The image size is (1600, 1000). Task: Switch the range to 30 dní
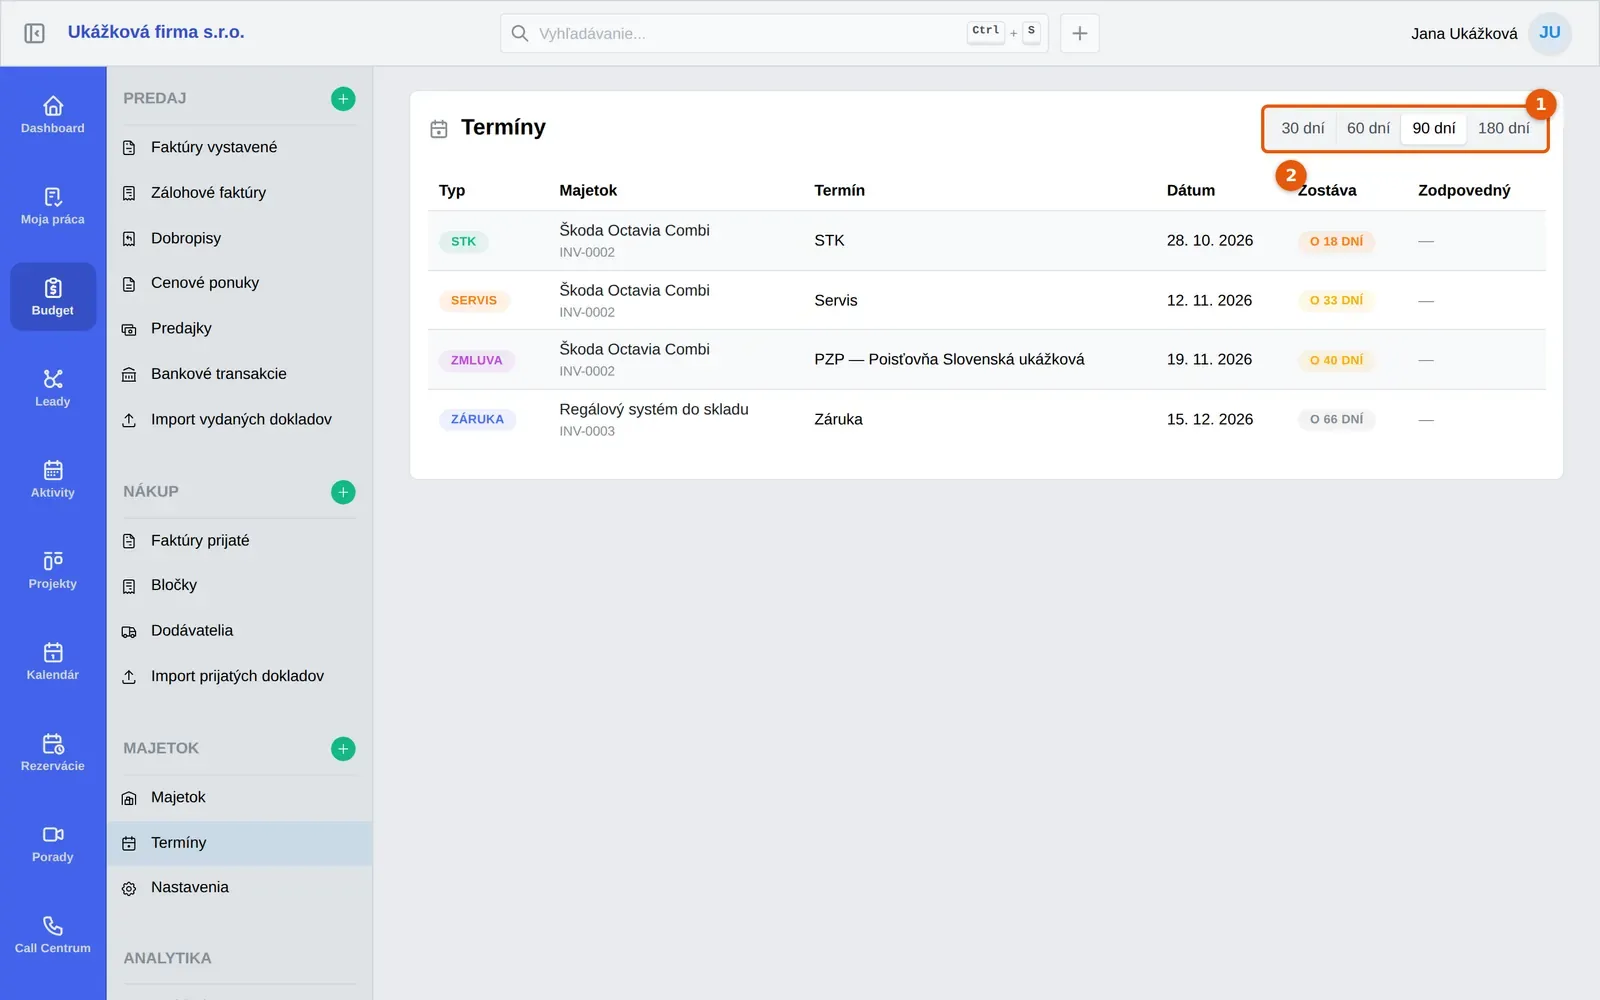[x=1303, y=128]
